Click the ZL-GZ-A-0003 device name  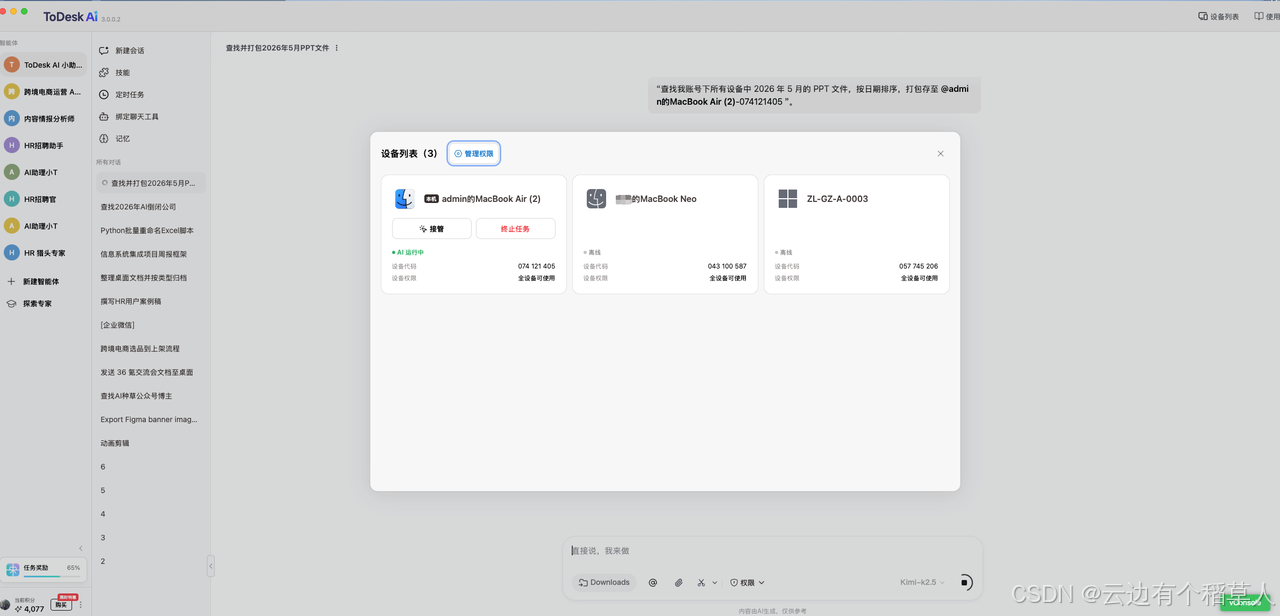[837, 199]
